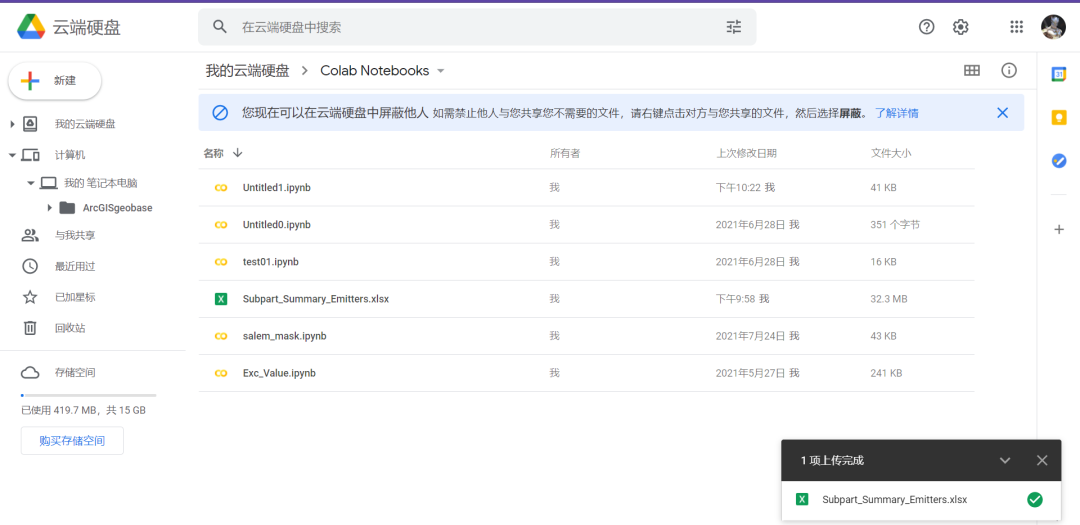Screen dimensions: 1080x525
Task: Open 与我共享 section
Action: point(75,236)
